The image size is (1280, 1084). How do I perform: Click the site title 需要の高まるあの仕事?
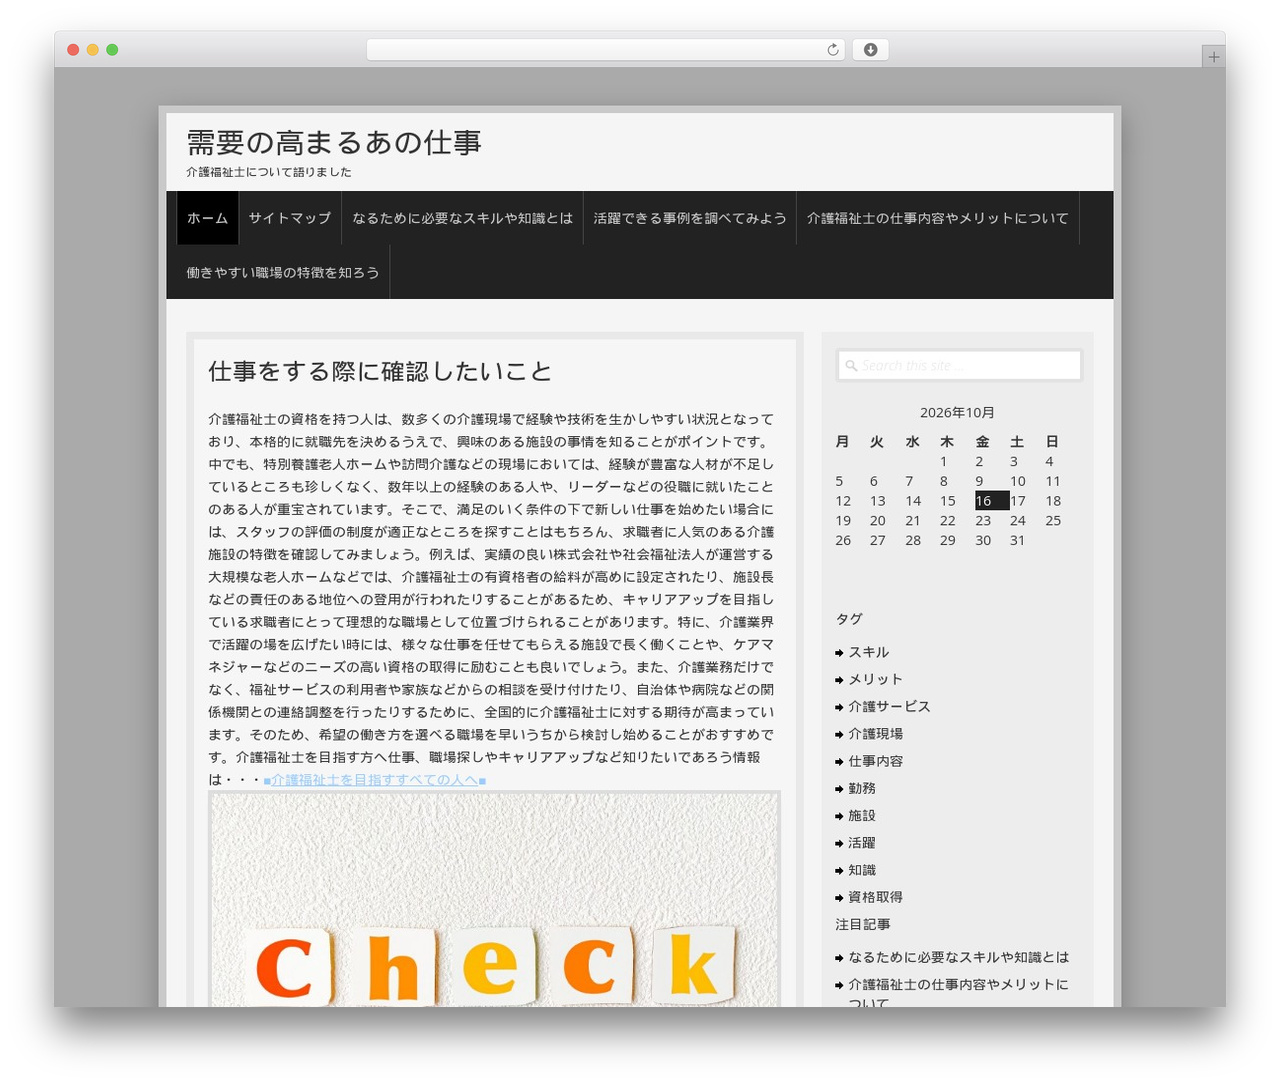(334, 143)
